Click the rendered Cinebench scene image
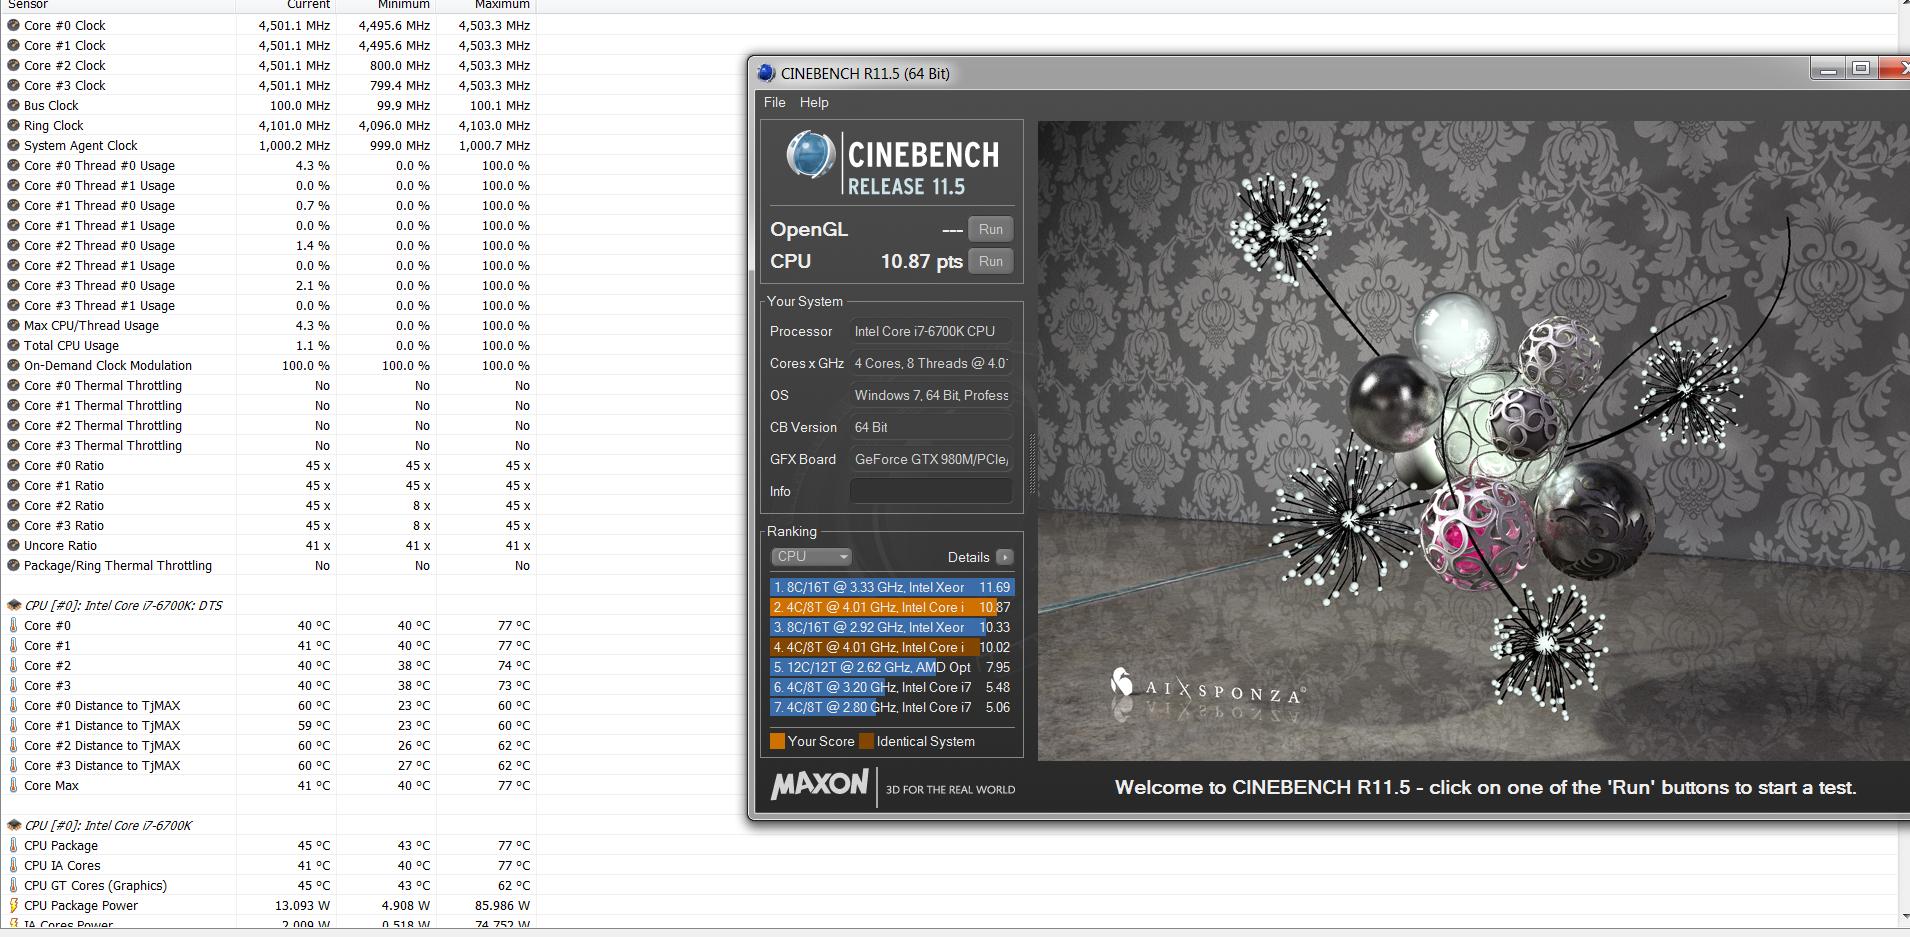The image size is (1910, 937). (x=1473, y=441)
